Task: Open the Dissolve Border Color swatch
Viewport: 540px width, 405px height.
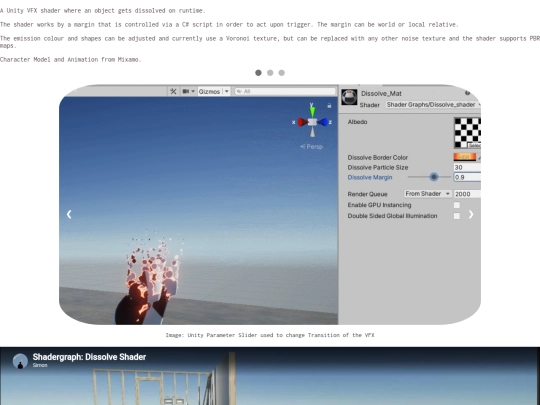Action: (465, 157)
